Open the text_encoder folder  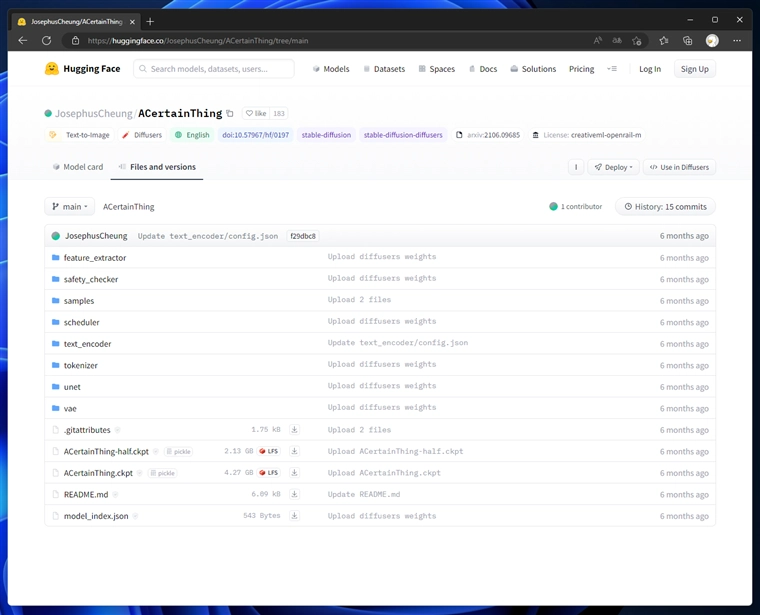88,344
